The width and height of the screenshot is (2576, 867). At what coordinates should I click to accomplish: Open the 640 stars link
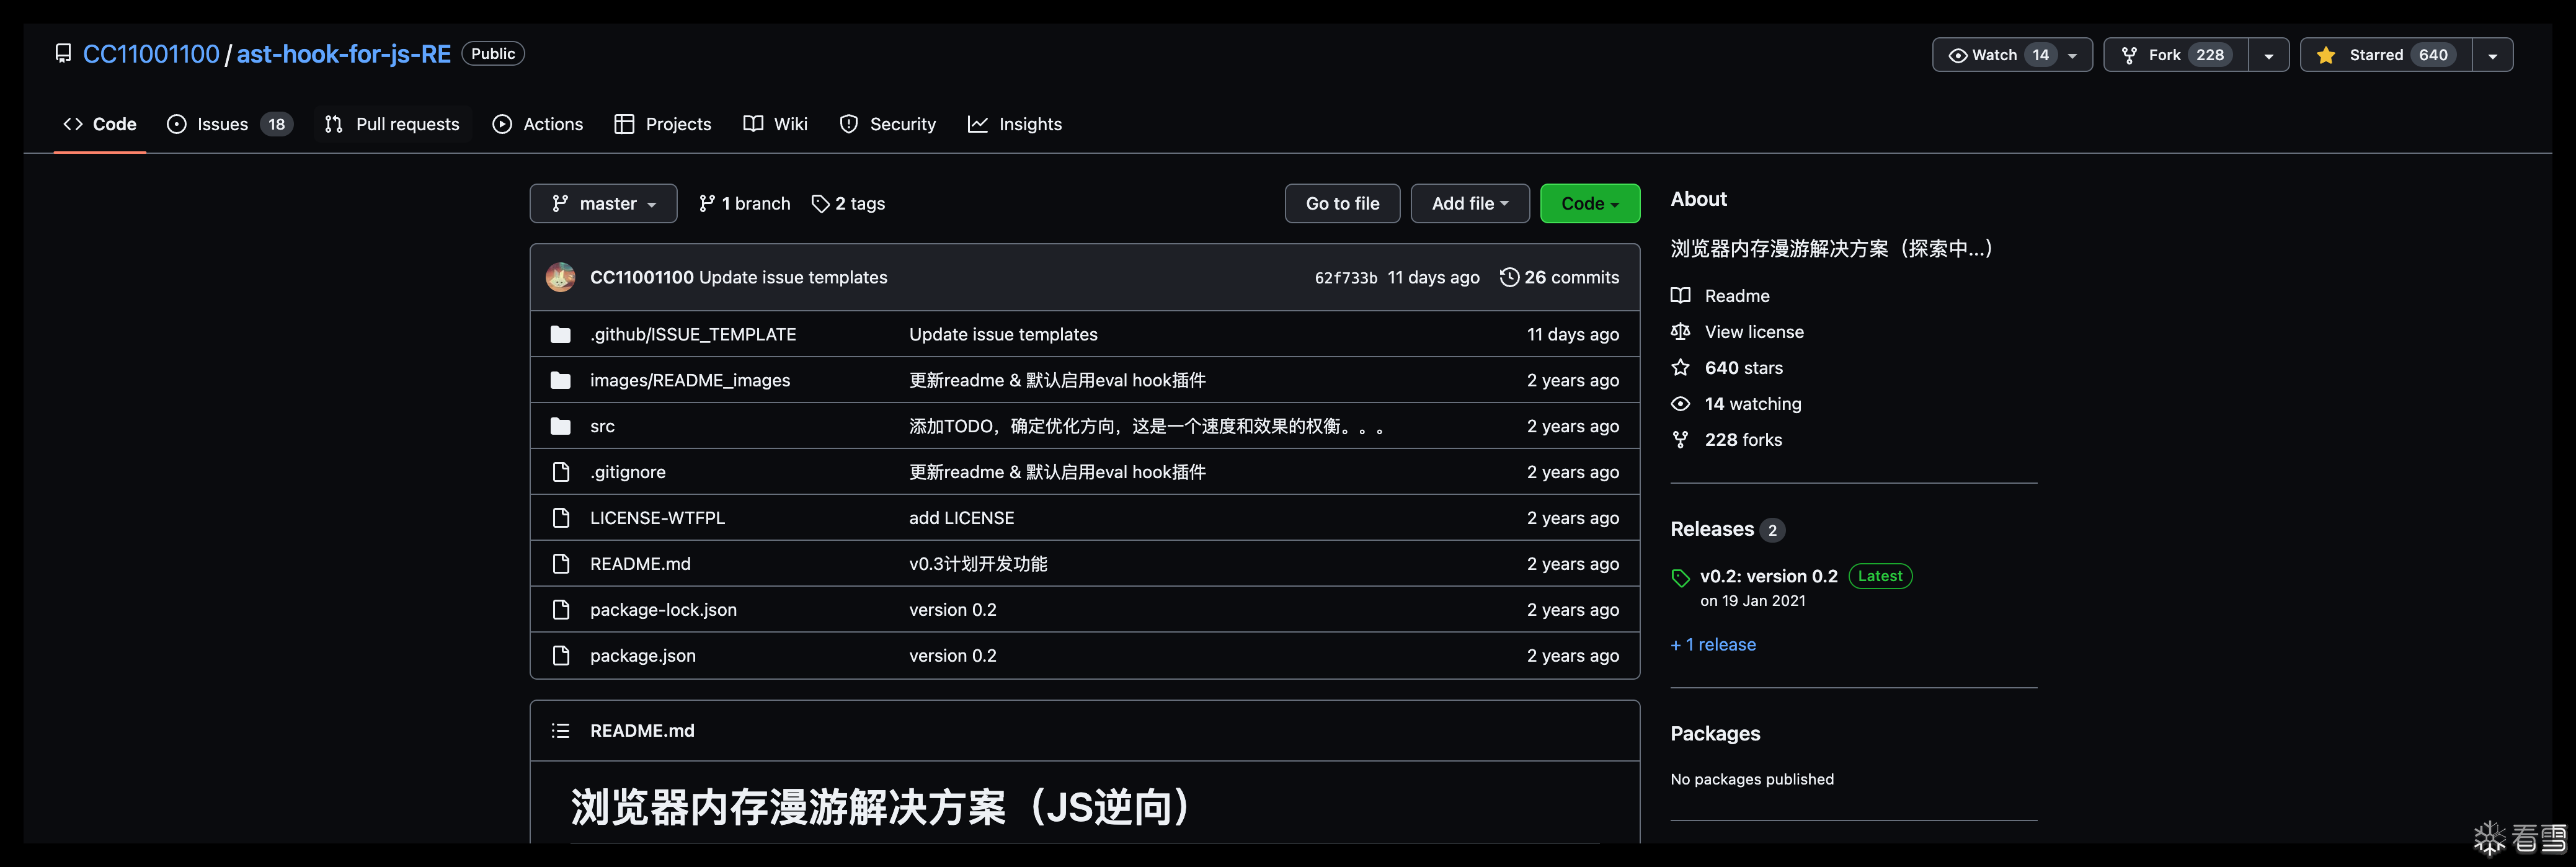tap(1744, 368)
